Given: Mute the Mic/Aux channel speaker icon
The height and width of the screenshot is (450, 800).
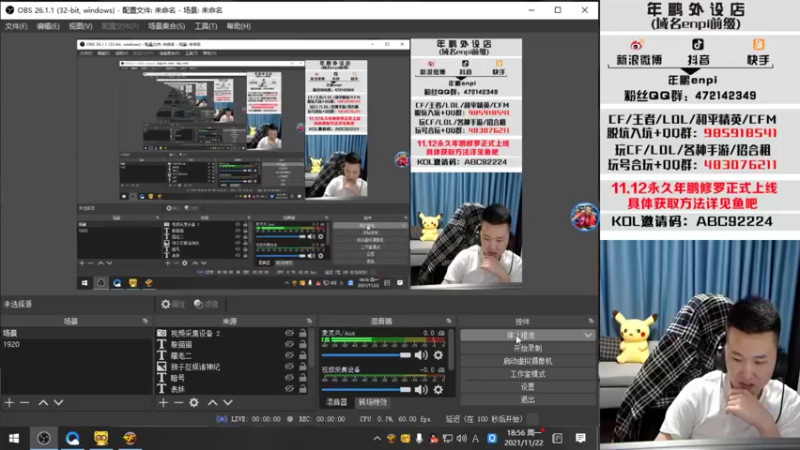Looking at the screenshot, I should (421, 355).
